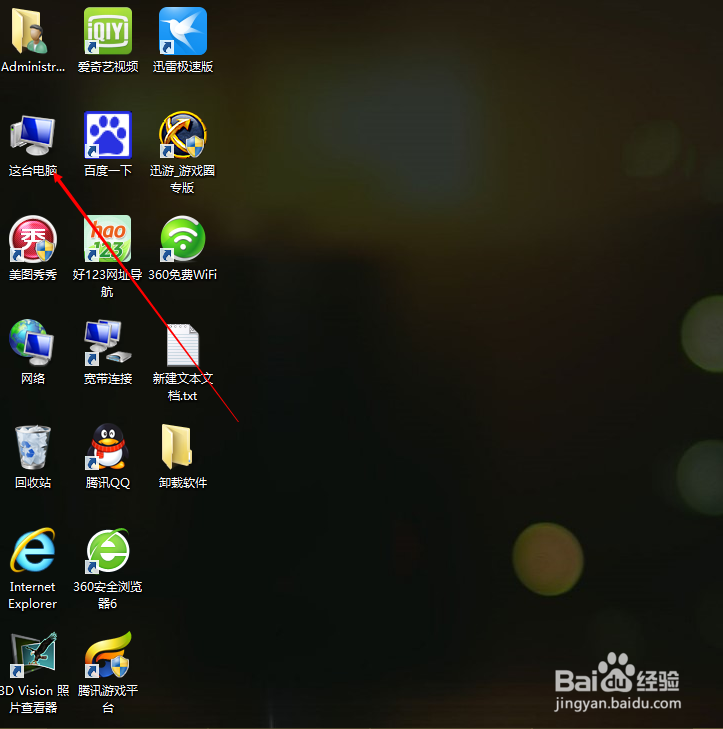Open the 卸载软件 folder
723x729 pixels.
(x=177, y=446)
